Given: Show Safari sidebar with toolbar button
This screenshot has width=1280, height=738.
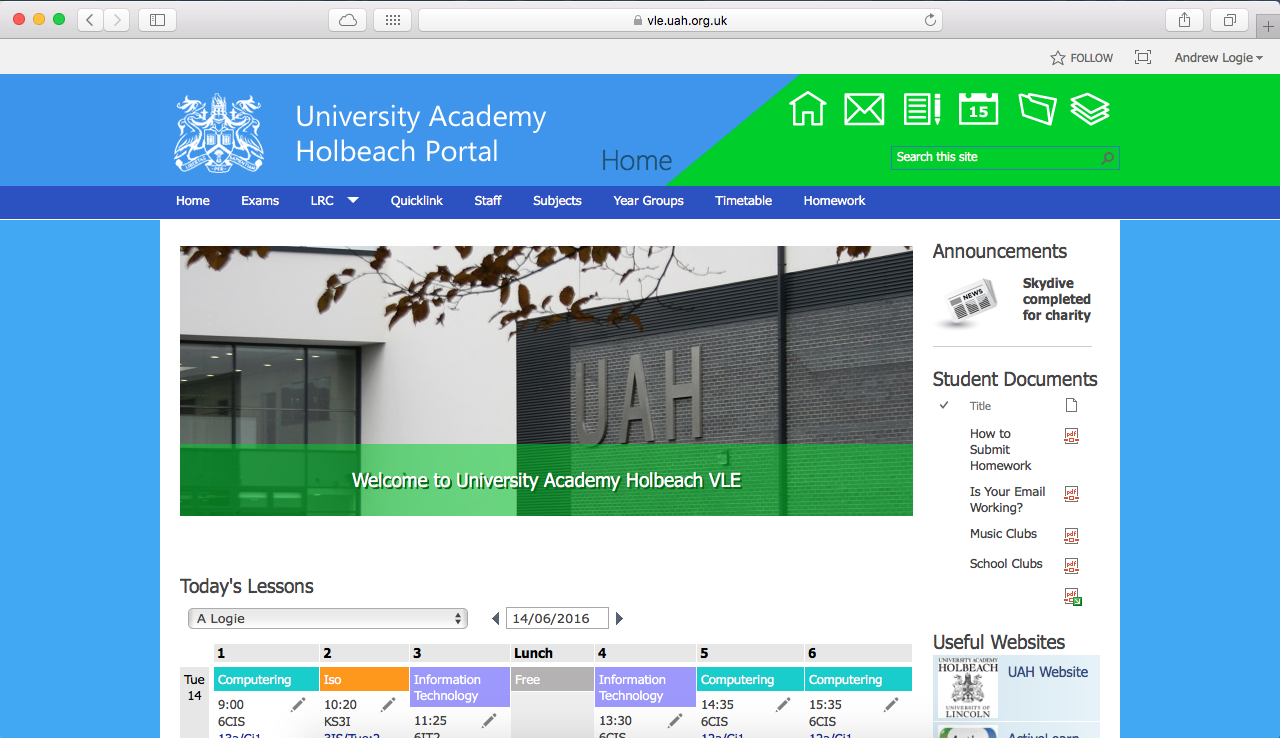Looking at the screenshot, I should tap(157, 20).
